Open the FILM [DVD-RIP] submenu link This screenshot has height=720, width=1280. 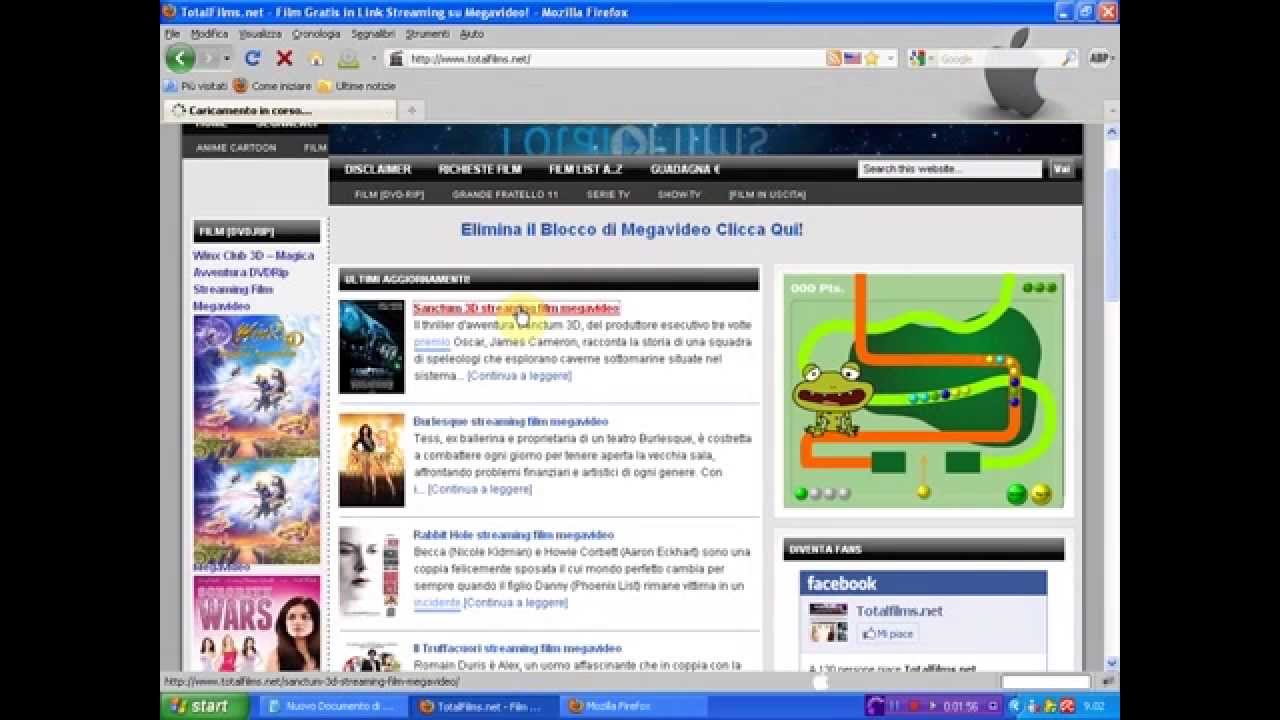(x=389, y=194)
